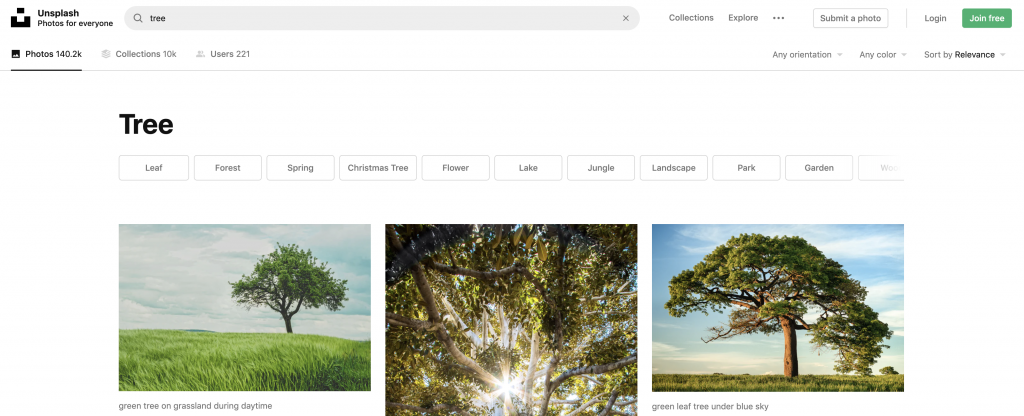1024x416 pixels.
Task: Open Collections in top navigation
Action: coord(691,18)
